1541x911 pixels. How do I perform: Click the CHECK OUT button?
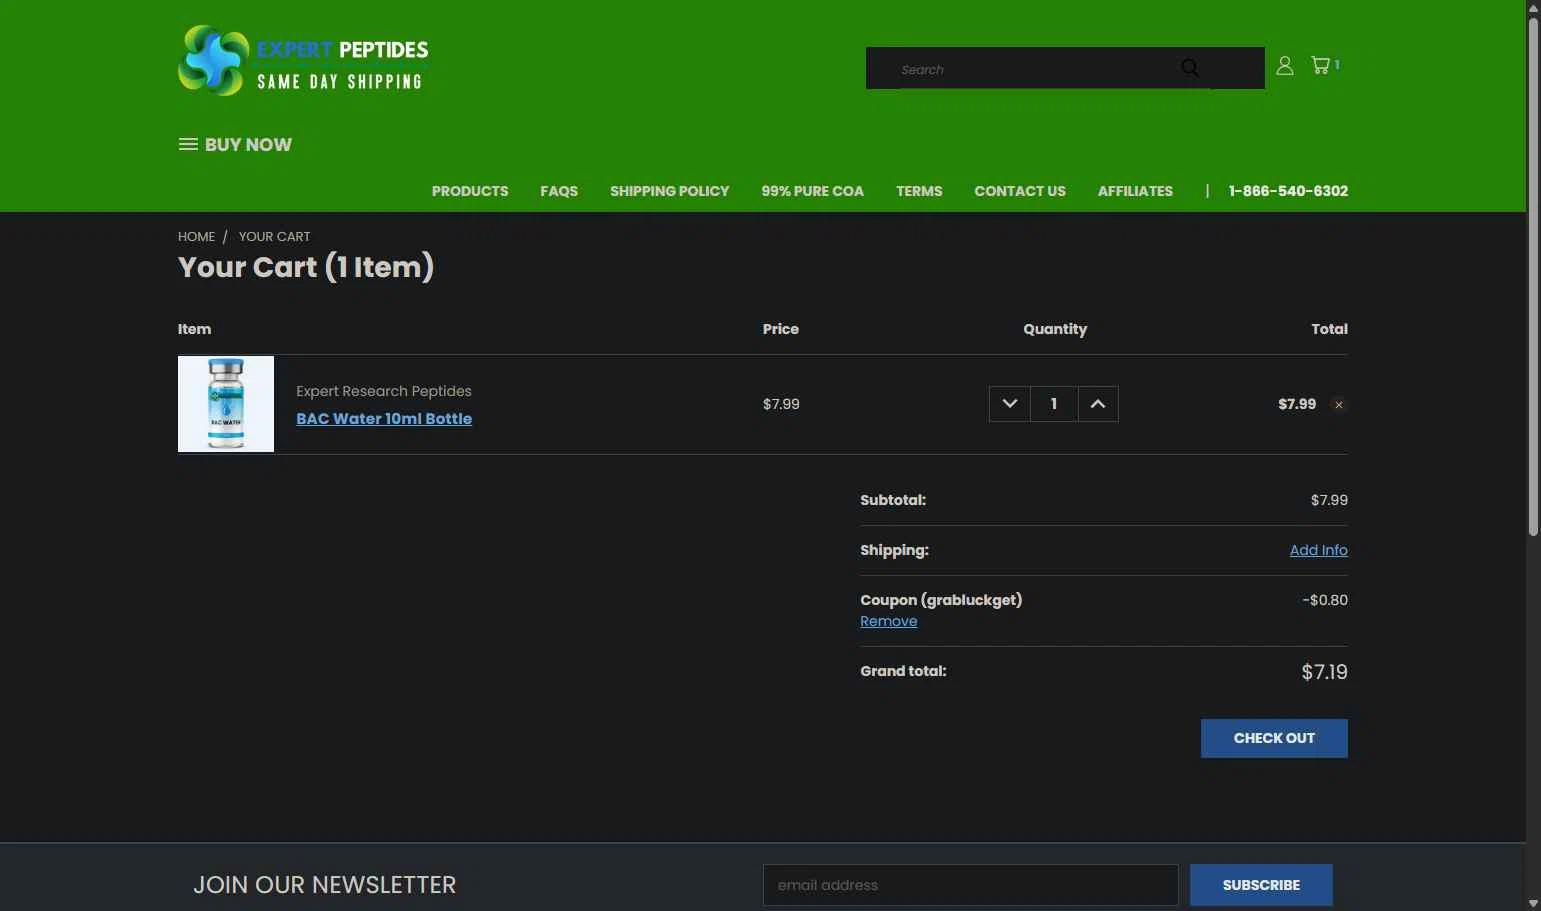1274,738
